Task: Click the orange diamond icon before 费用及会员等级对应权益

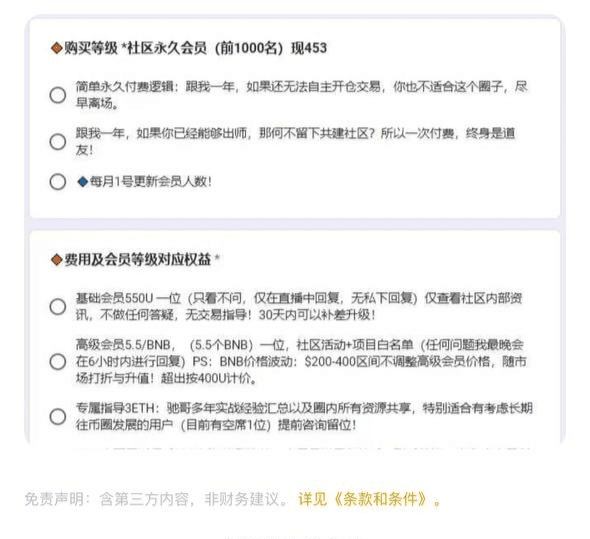Action: [x=57, y=259]
